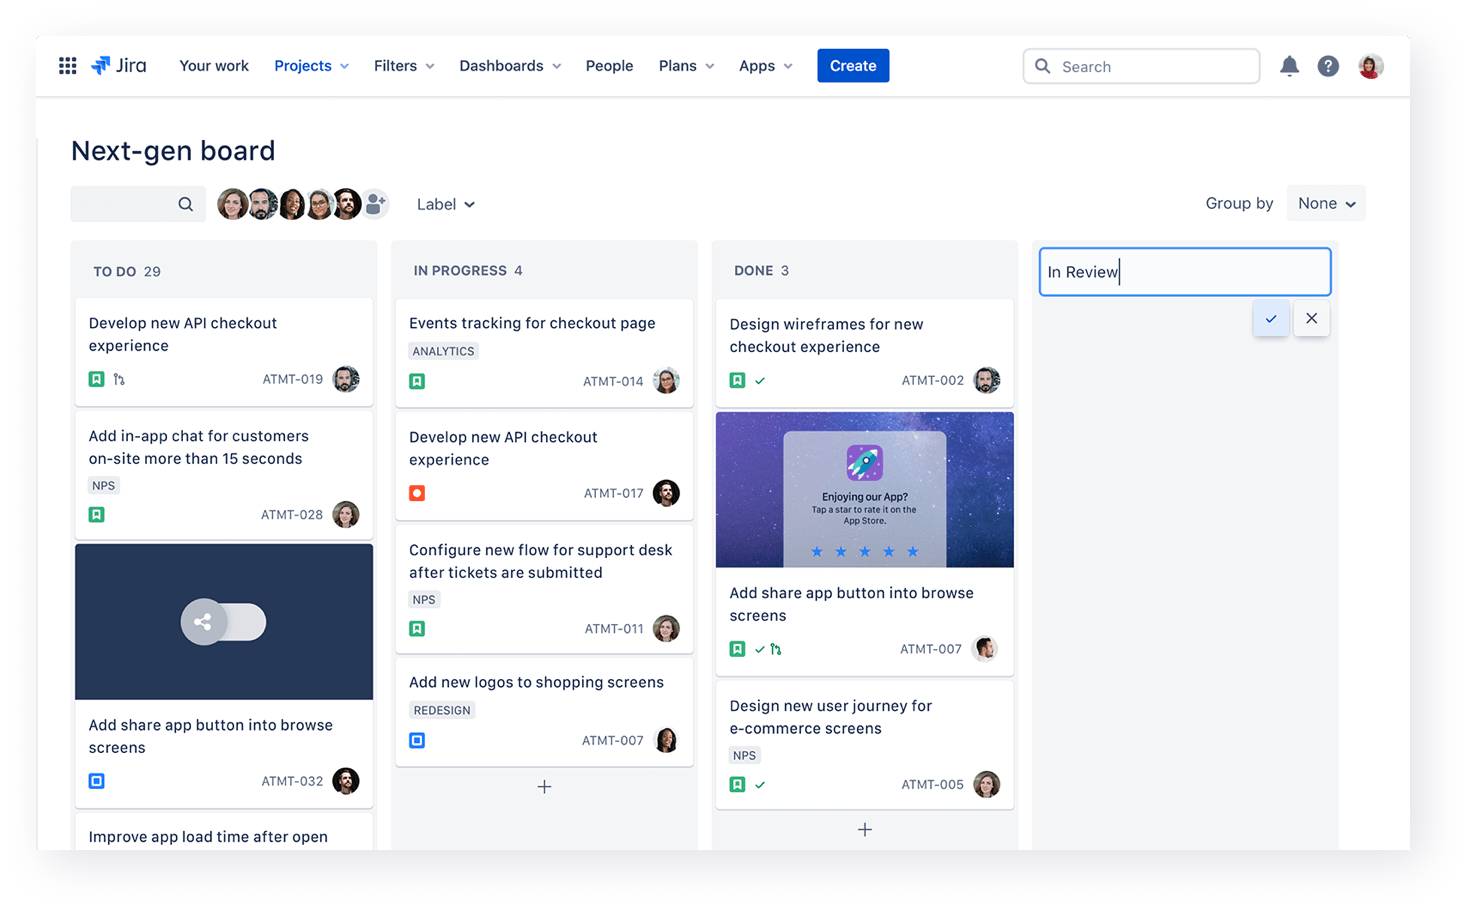Image resolution: width=1470 pixels, height=910 pixels.
Task: Cancel the In Review column creation
Action: coord(1311,318)
